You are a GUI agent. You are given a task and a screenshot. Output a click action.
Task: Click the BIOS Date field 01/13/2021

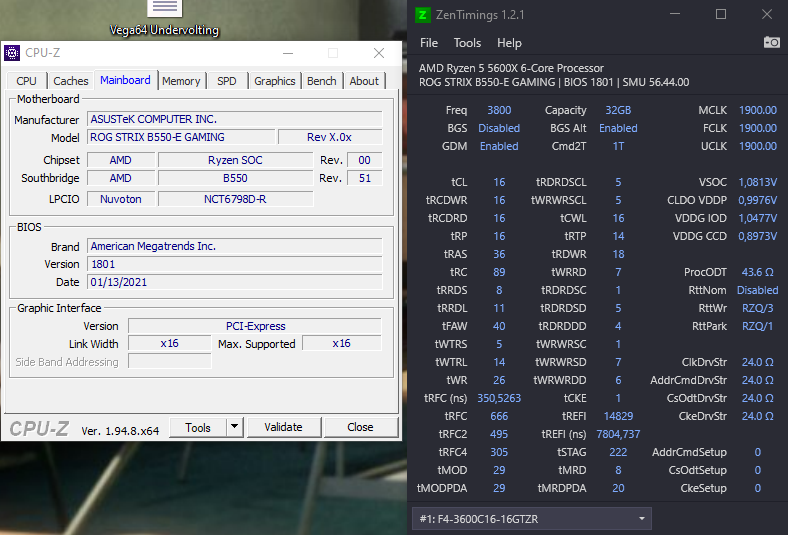pos(235,282)
